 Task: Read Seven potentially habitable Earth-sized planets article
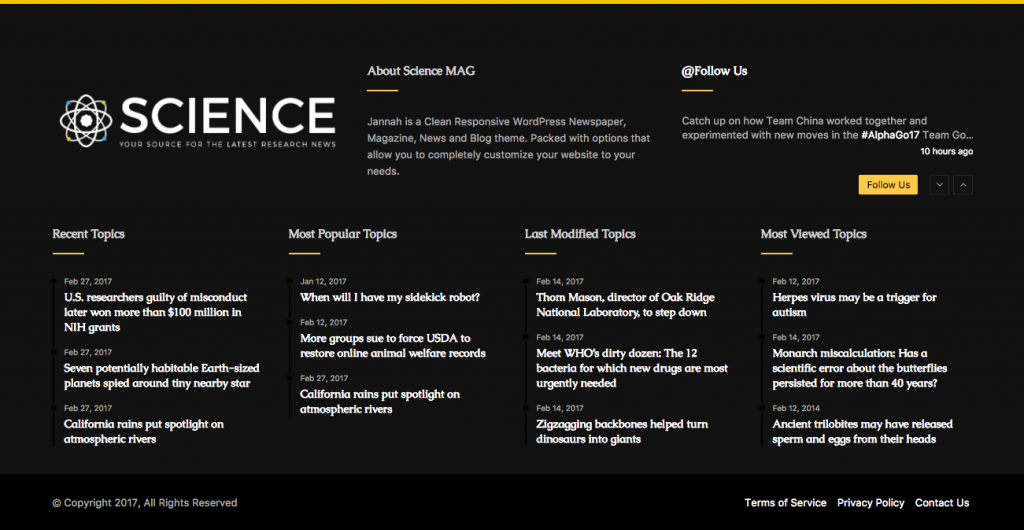pyautogui.click(x=156, y=376)
